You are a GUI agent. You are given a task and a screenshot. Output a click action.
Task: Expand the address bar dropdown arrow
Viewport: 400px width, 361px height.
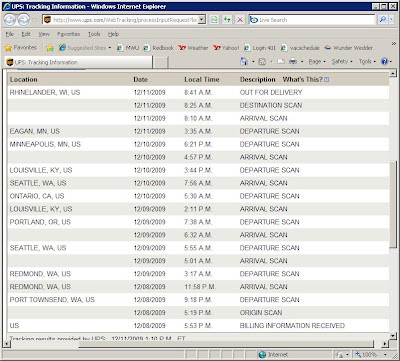click(202, 20)
